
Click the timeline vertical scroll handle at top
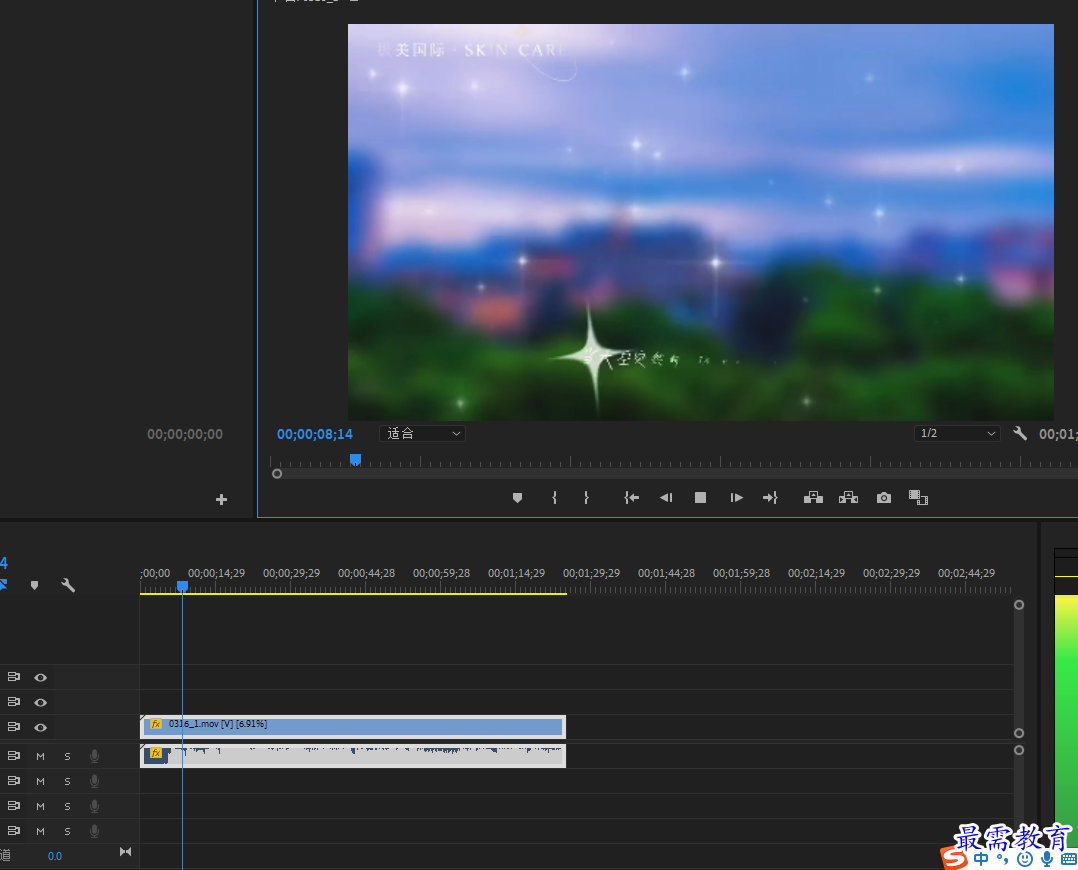pyautogui.click(x=1019, y=605)
